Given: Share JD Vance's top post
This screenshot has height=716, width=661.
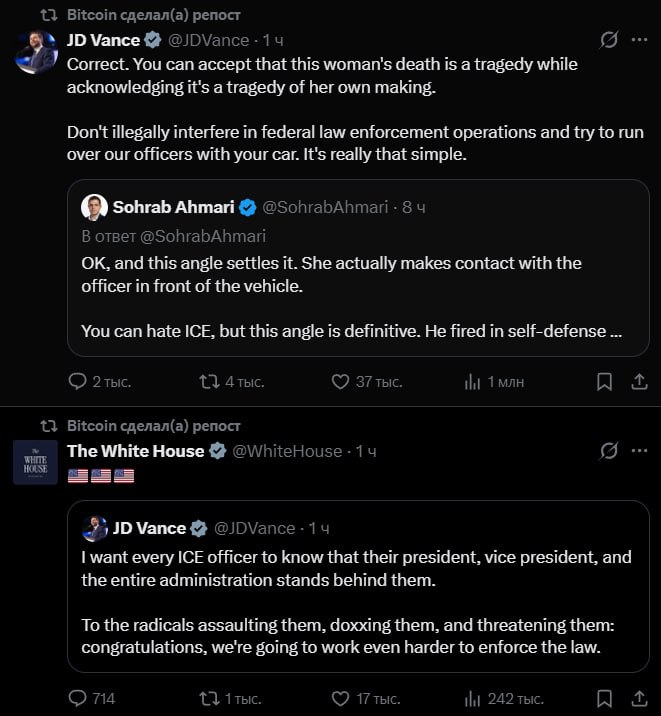Looking at the screenshot, I should [639, 381].
